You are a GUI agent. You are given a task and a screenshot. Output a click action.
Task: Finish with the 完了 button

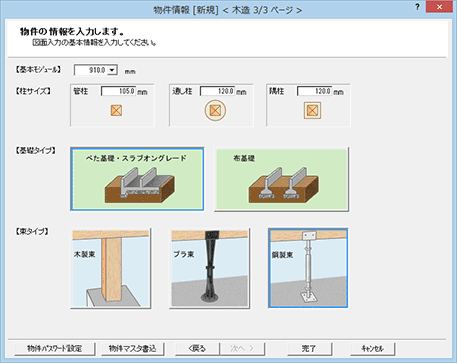click(309, 349)
